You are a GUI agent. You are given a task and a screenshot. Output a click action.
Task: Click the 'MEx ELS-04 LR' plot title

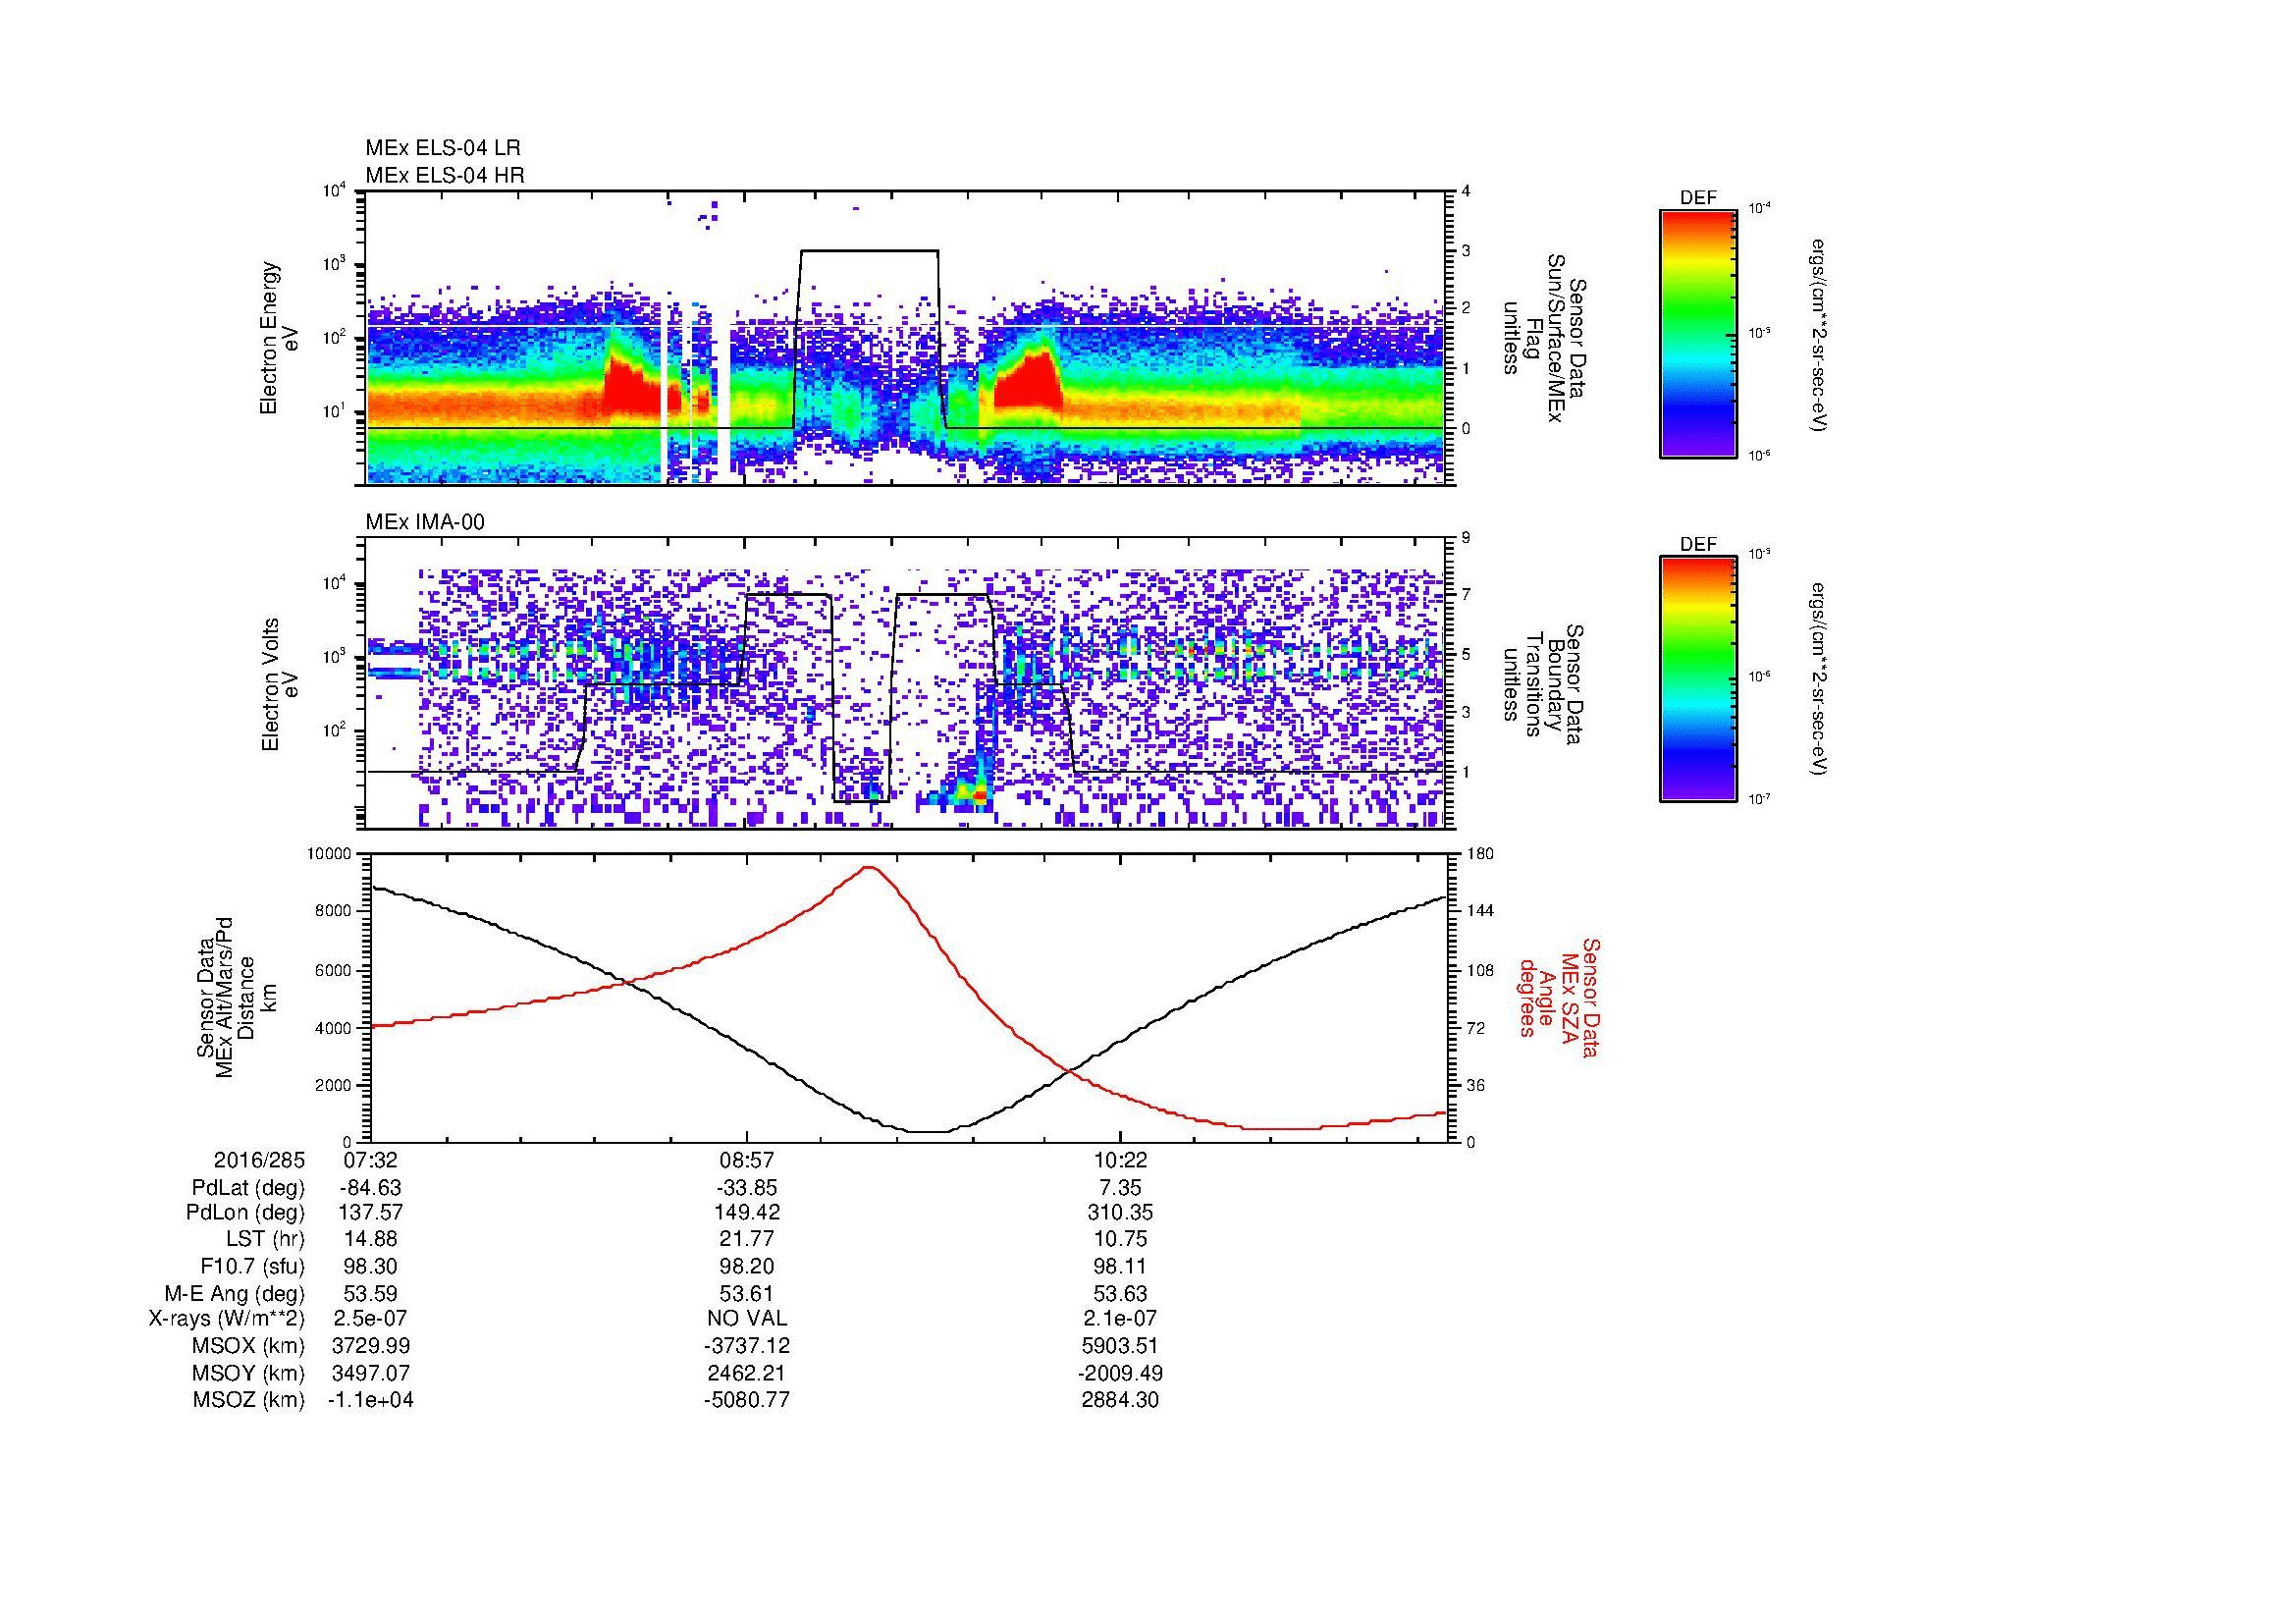(443, 148)
